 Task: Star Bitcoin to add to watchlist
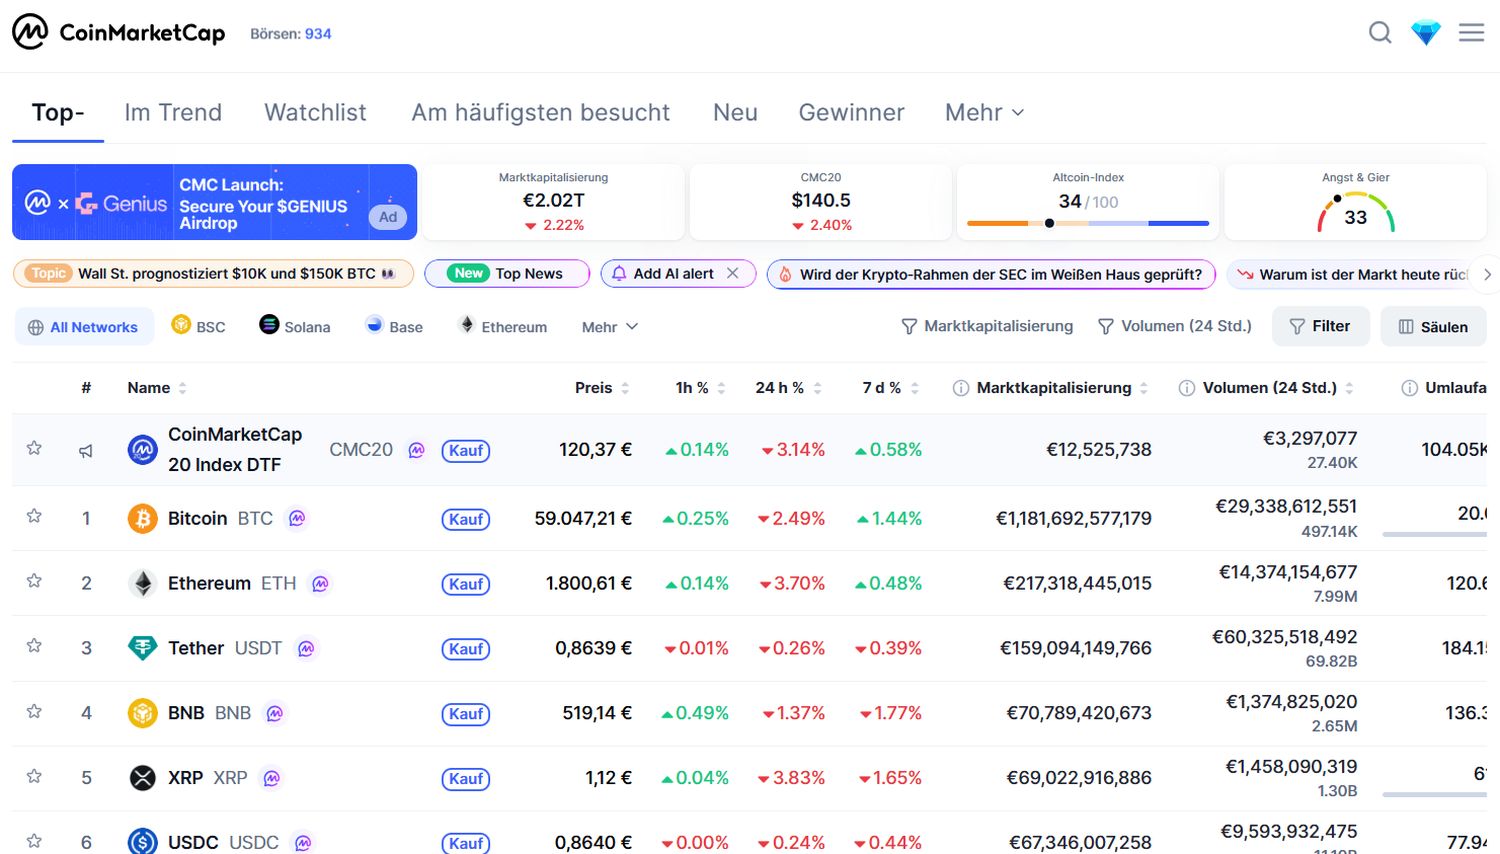tap(33, 517)
